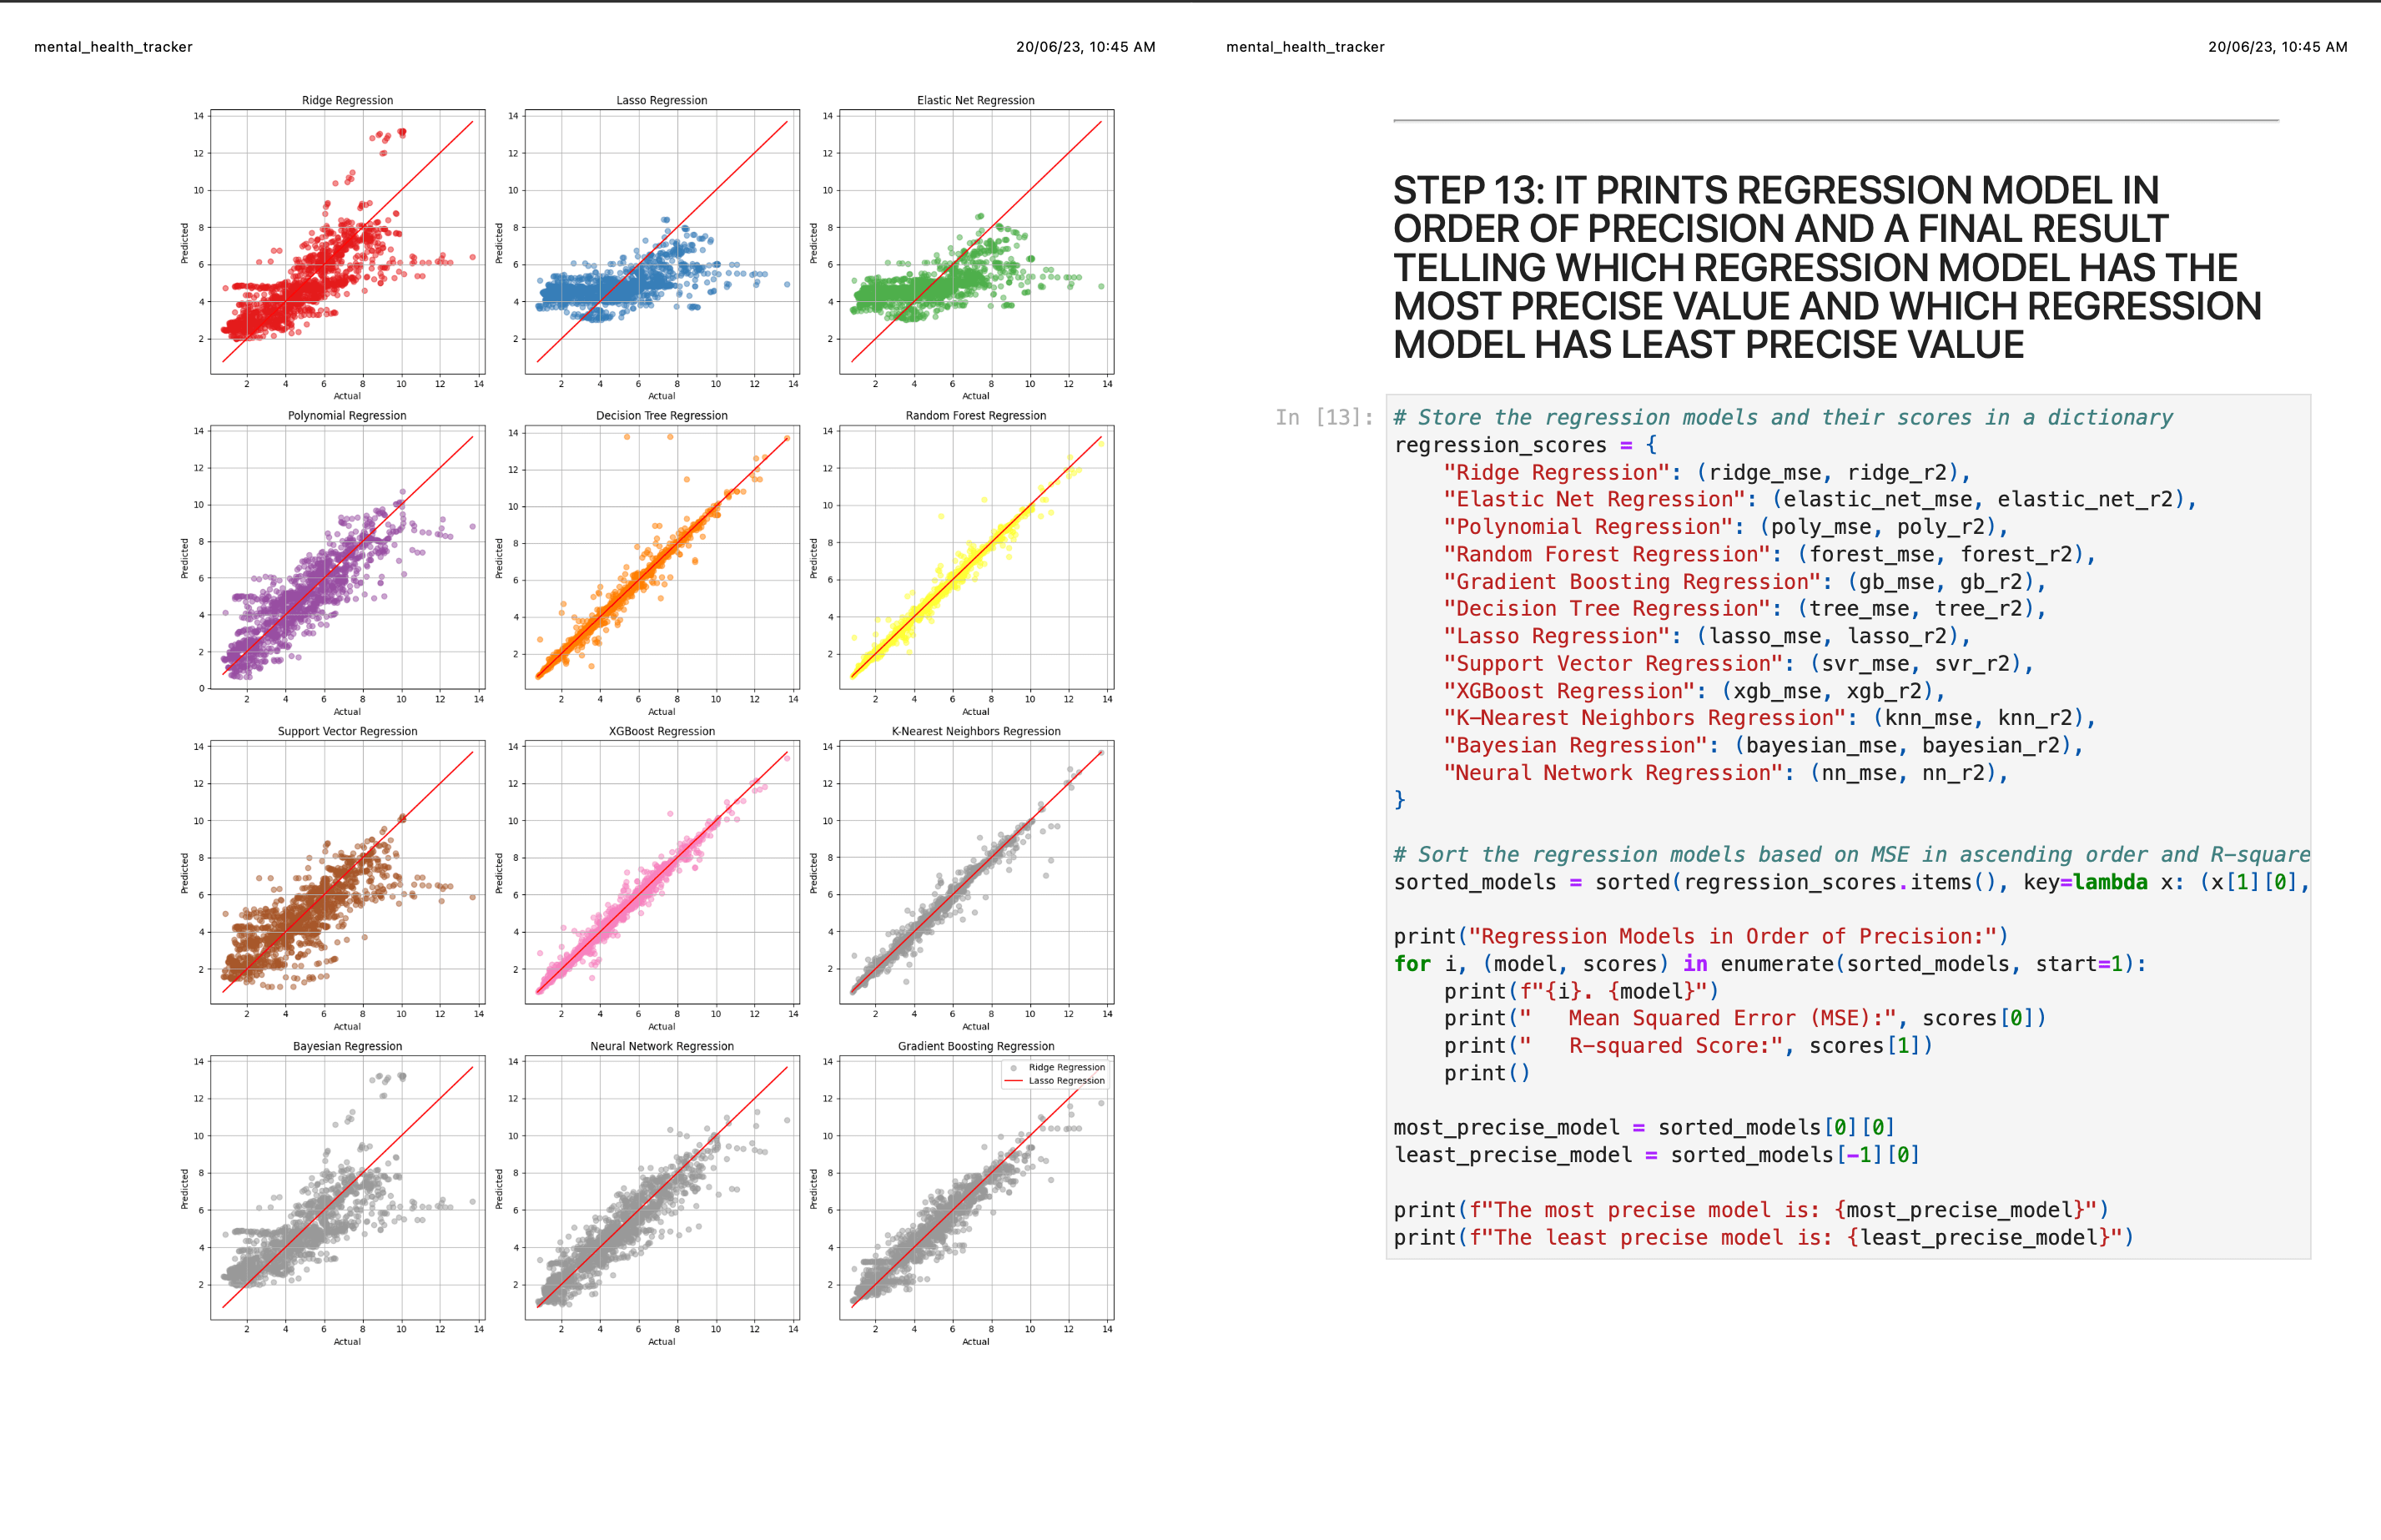The height and width of the screenshot is (1540, 2381).
Task: Click the svr_mse, svr_r2 dictionary line
Action: [x=1739, y=663]
